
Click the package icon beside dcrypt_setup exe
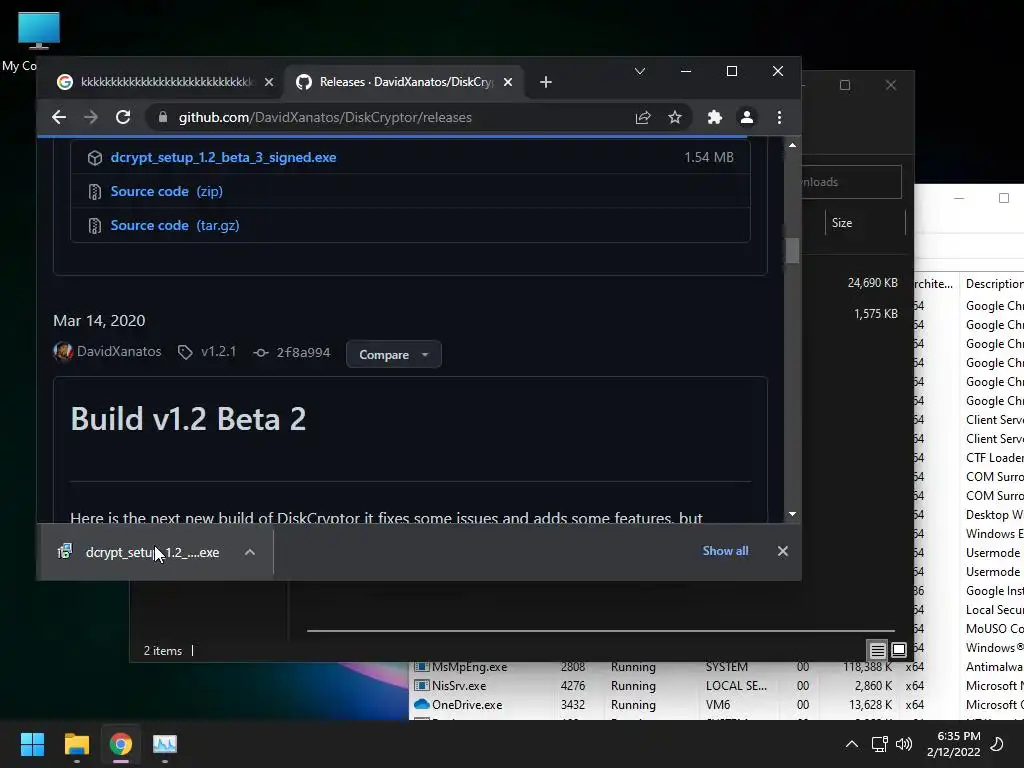95,157
